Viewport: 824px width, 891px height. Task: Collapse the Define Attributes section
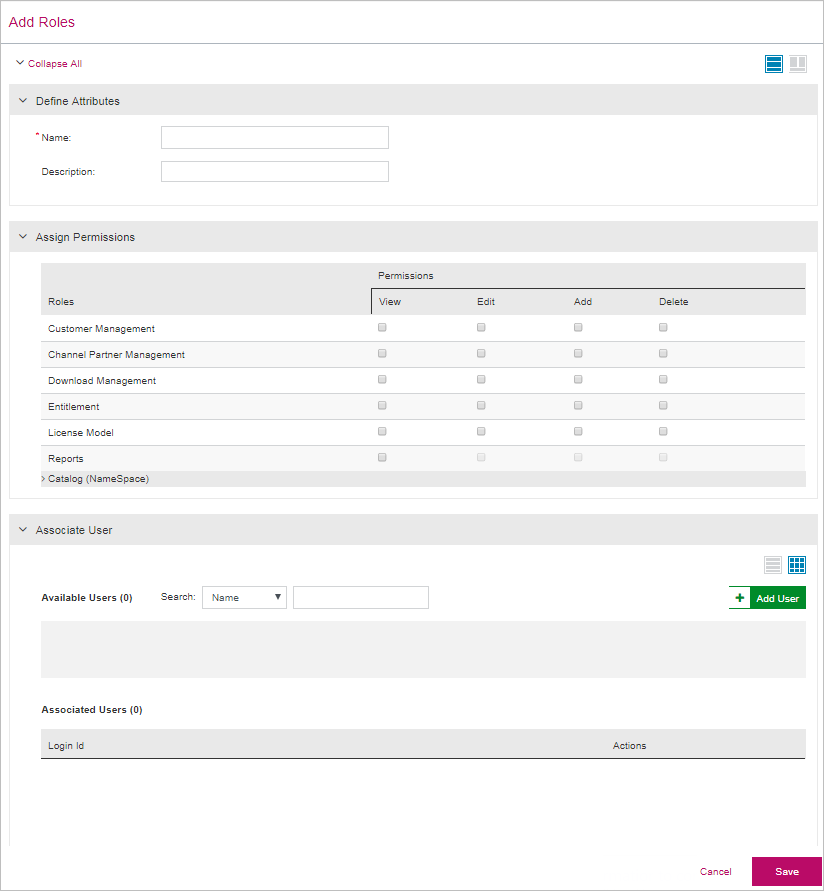coord(23,101)
